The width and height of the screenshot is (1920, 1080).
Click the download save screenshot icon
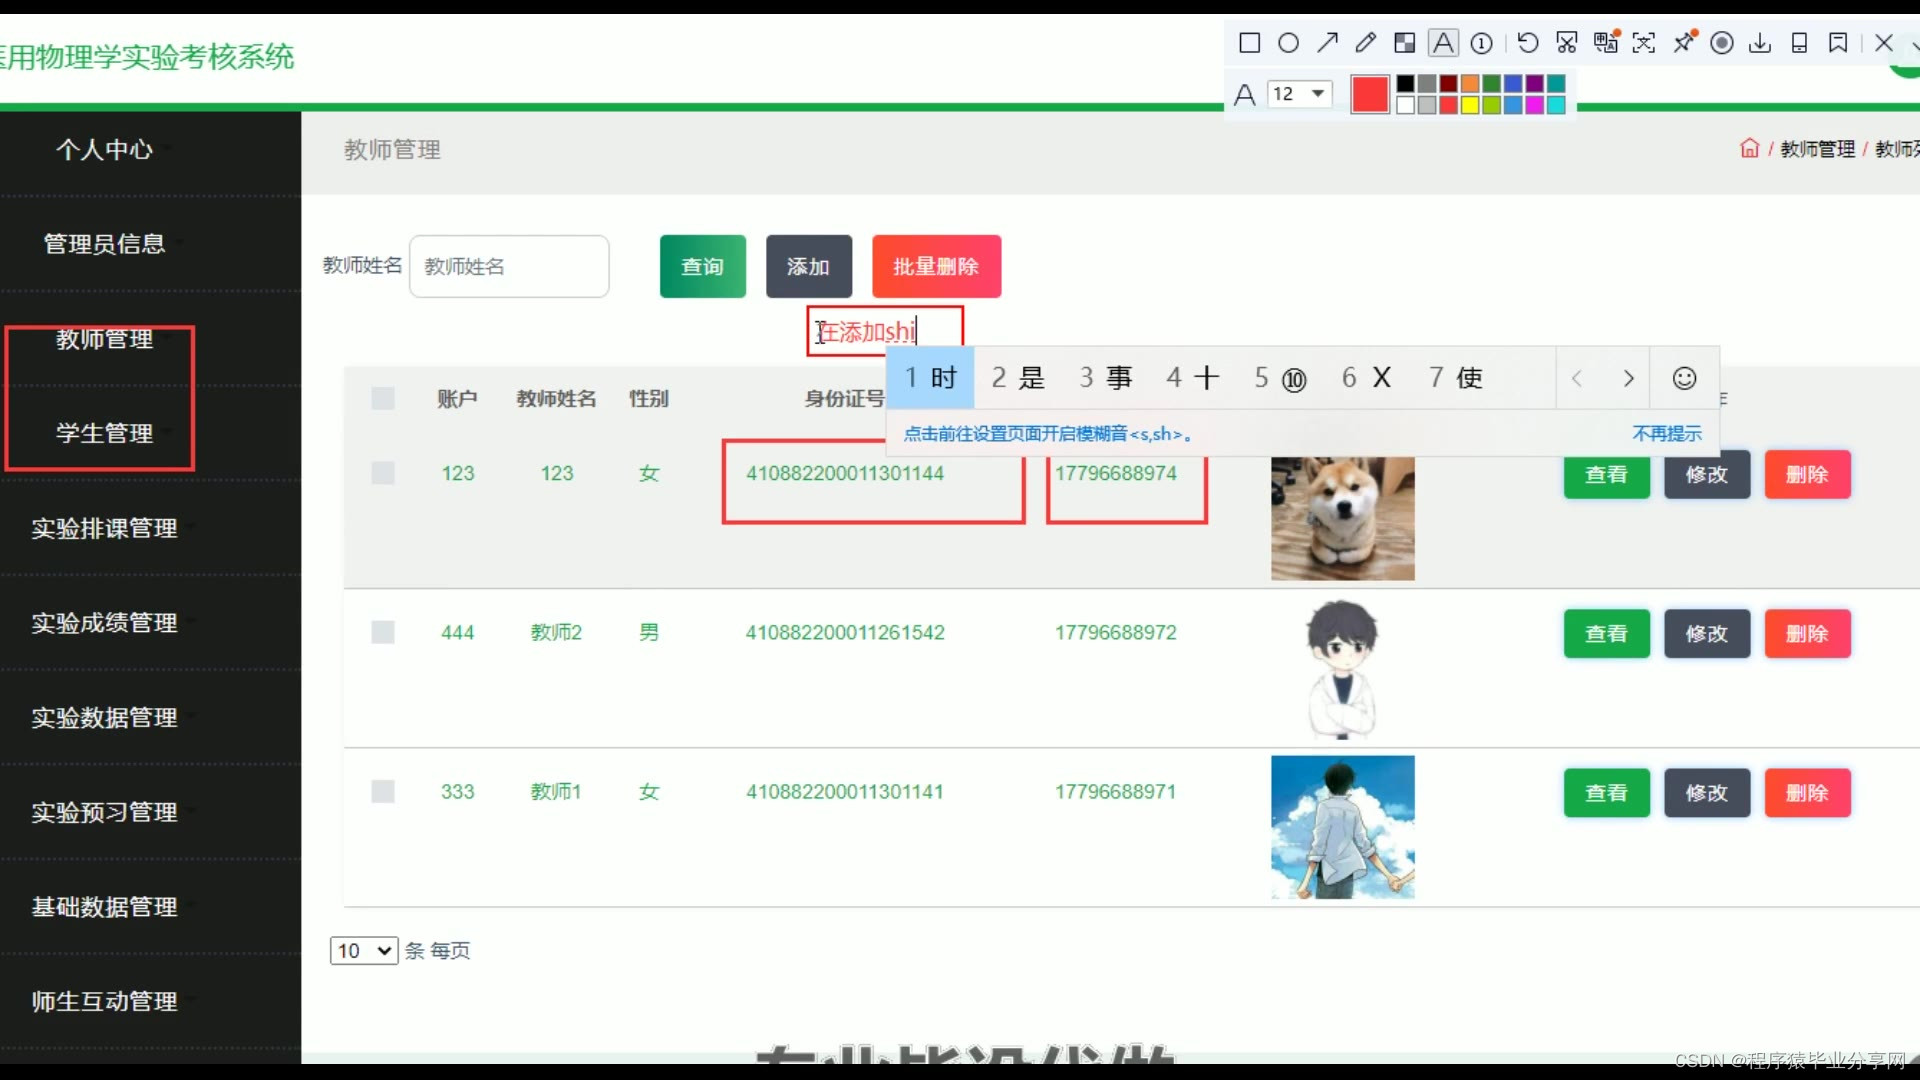coord(1760,43)
